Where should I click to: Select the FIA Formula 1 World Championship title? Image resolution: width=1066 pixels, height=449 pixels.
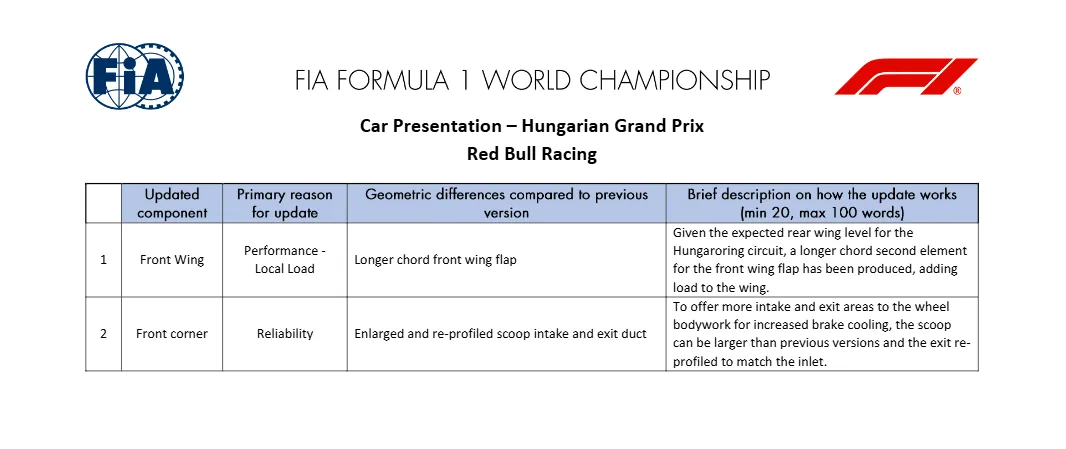532,80
